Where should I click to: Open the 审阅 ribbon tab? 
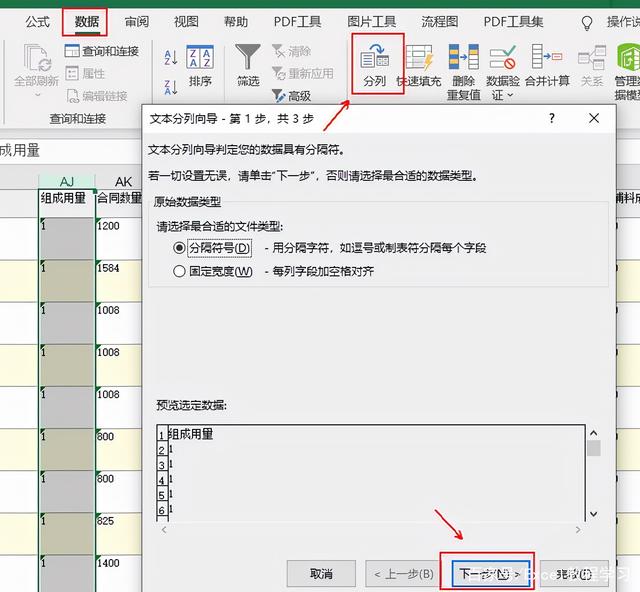click(136, 22)
